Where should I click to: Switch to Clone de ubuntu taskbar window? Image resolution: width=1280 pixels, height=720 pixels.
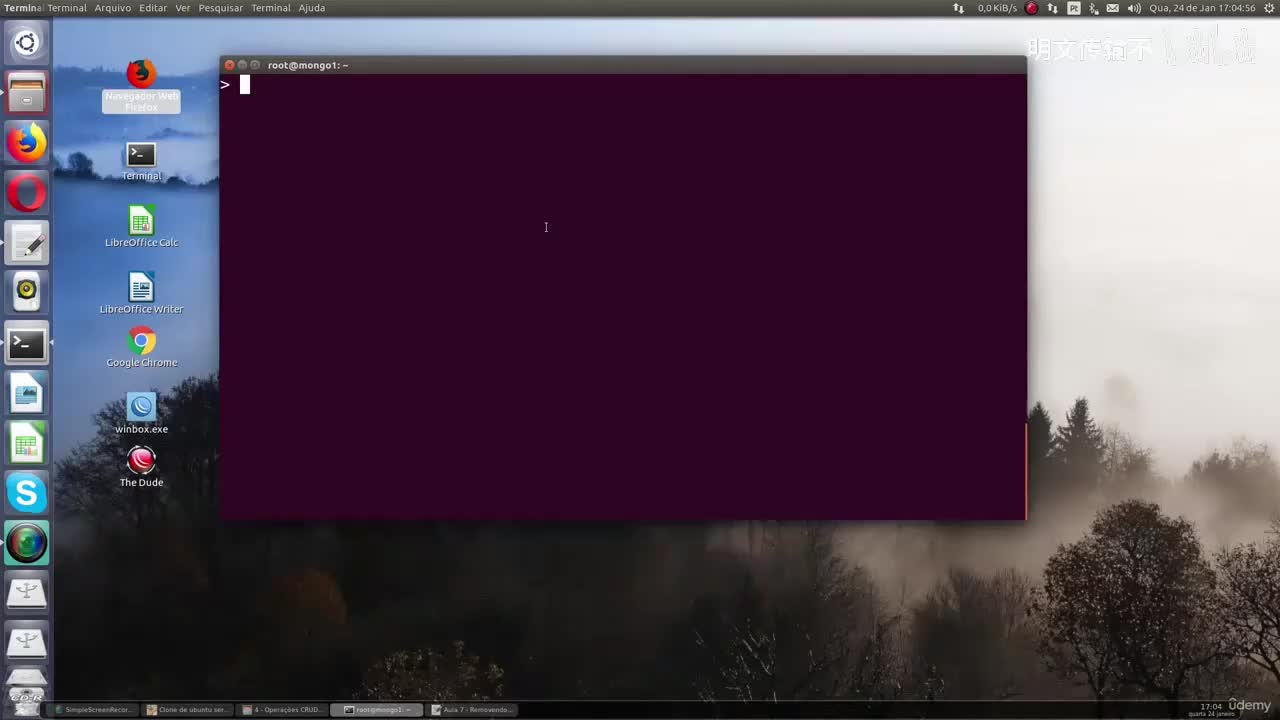click(x=187, y=710)
